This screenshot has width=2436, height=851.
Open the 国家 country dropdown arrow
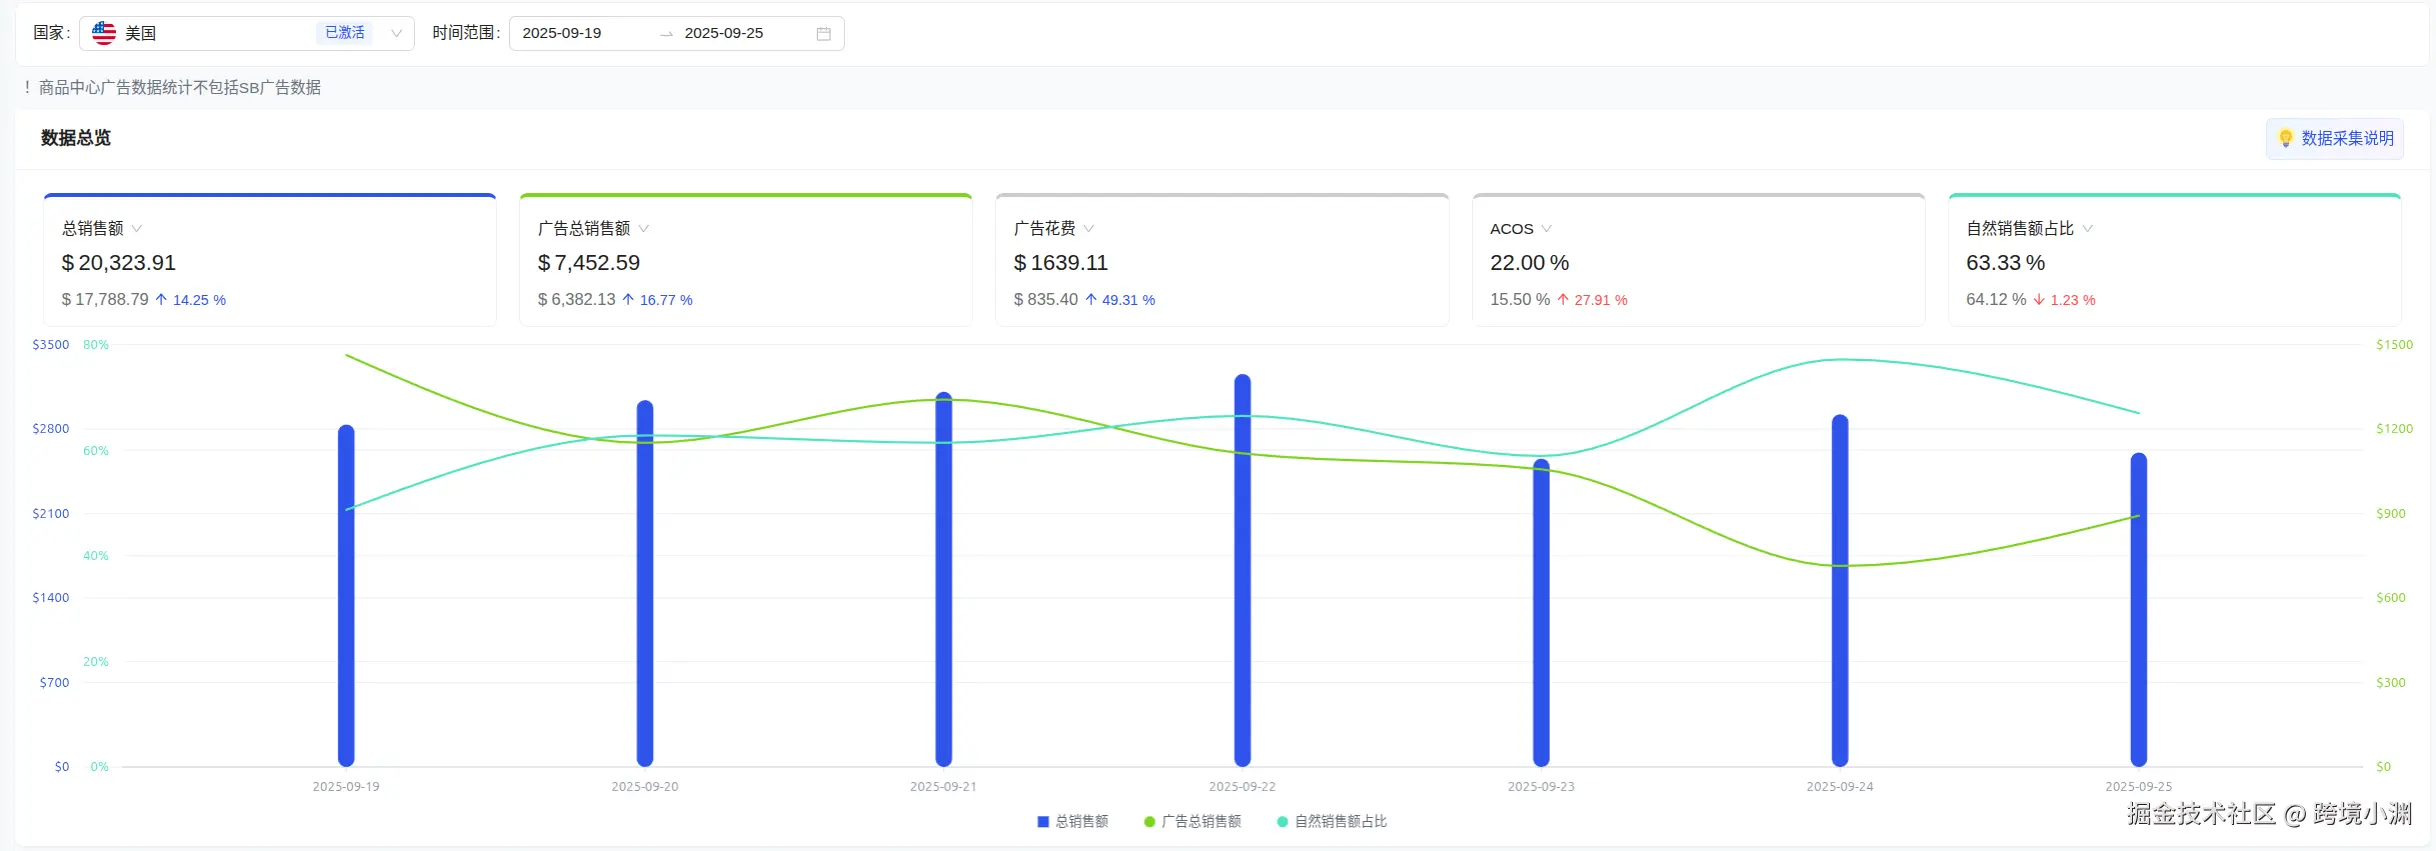[x=396, y=33]
